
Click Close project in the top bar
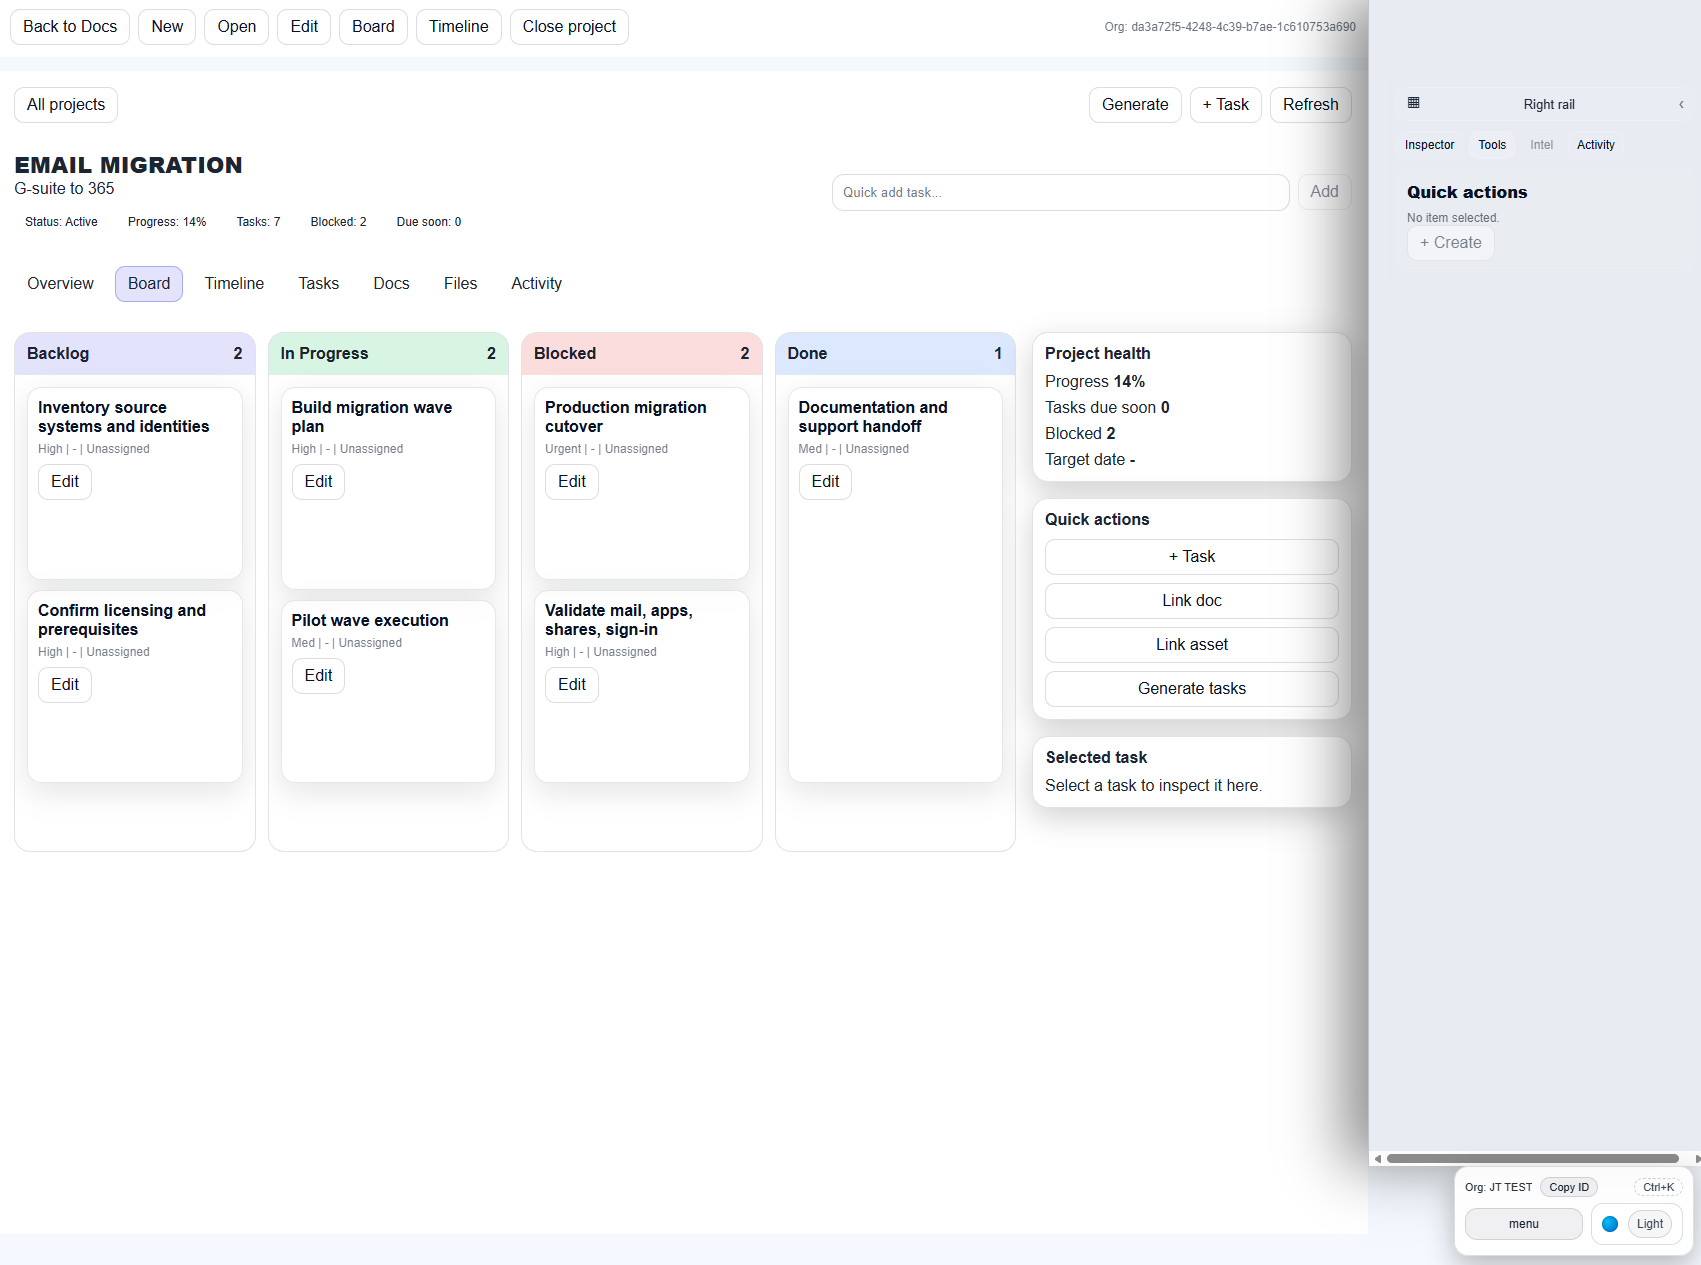pyautogui.click(x=569, y=26)
